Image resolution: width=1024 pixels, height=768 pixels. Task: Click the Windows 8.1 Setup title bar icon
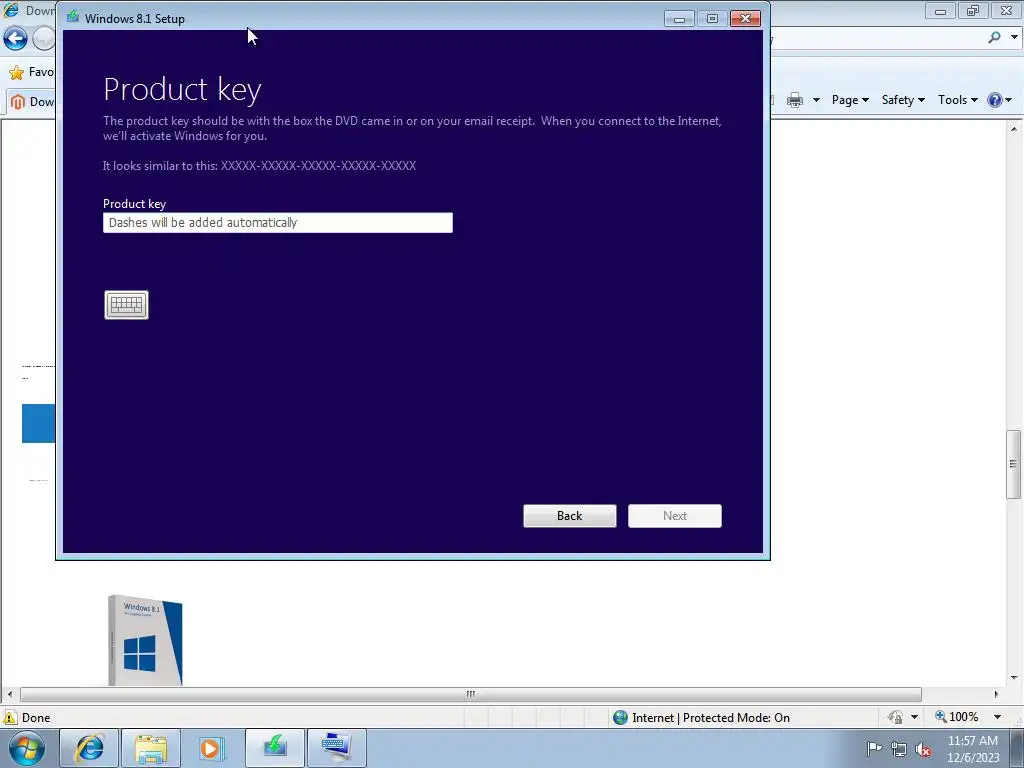pyautogui.click(x=72, y=17)
